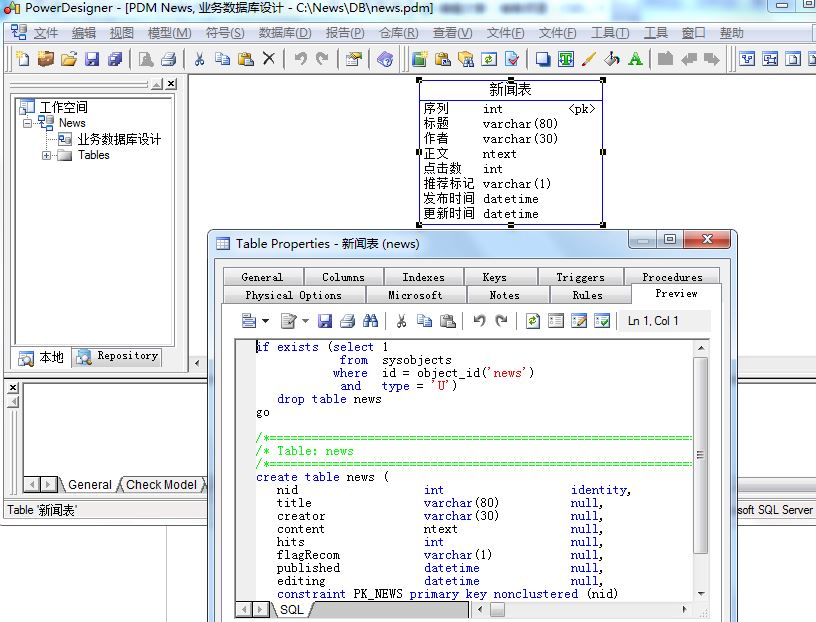816x622 pixels.
Task: Select 业务数据库设计 diagram in tree
Action: click(x=119, y=139)
